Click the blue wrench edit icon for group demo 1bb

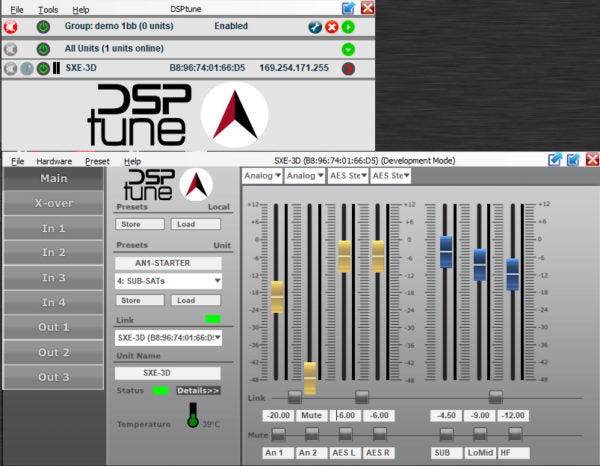click(315, 26)
